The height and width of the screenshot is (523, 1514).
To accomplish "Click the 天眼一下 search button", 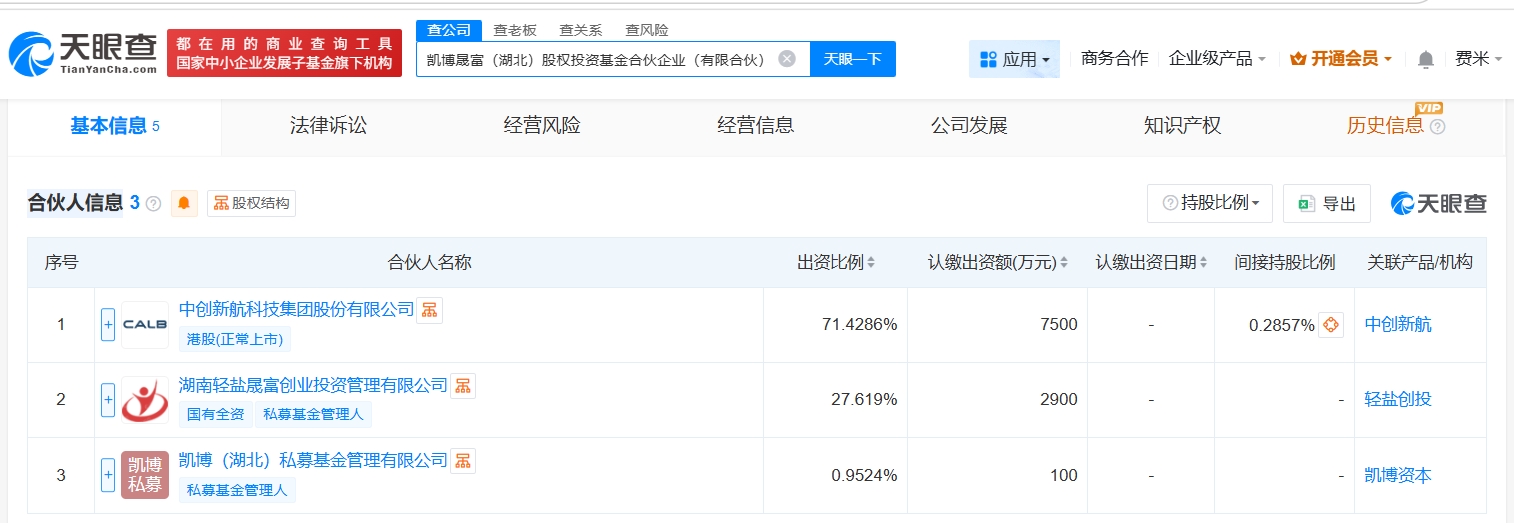I will 853,59.
